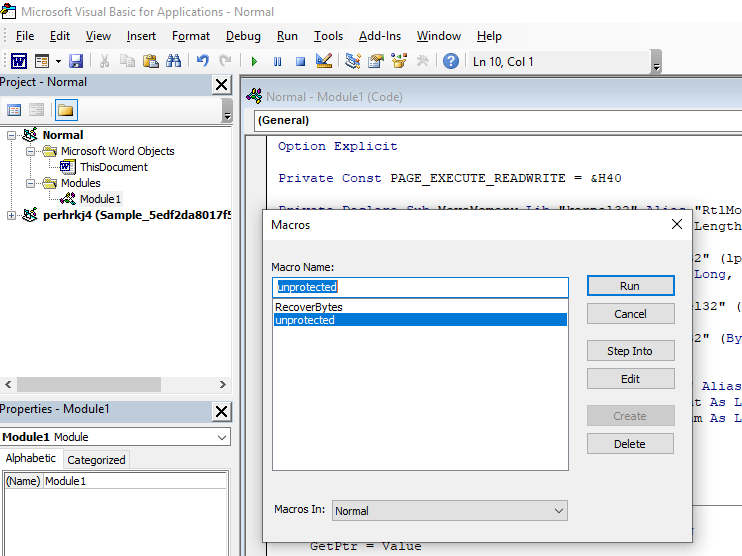This screenshot has height=556, width=742.
Task: Toggle Design Mode icon in the toolbar
Action: [324, 61]
